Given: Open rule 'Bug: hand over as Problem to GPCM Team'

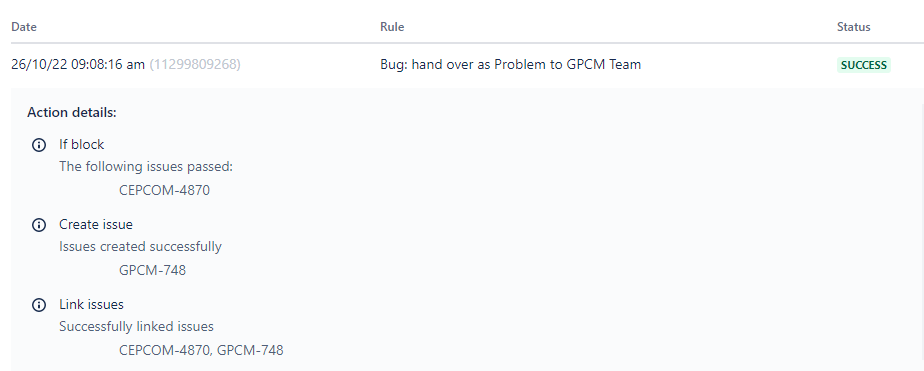Looking at the screenshot, I should pos(510,64).
